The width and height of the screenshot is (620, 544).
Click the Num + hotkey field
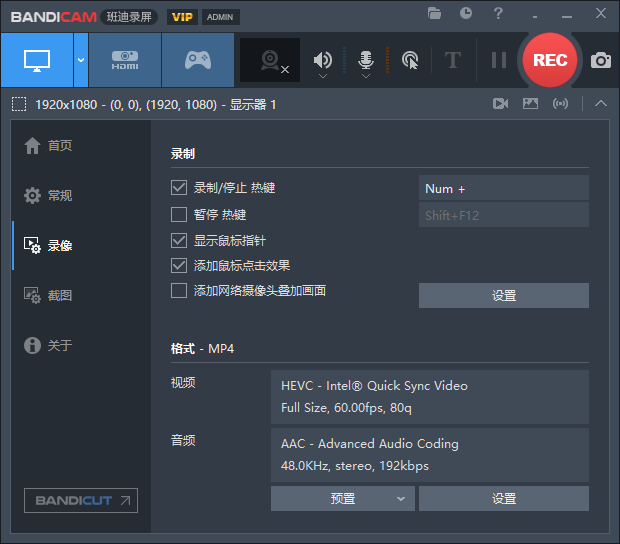pyautogui.click(x=503, y=188)
